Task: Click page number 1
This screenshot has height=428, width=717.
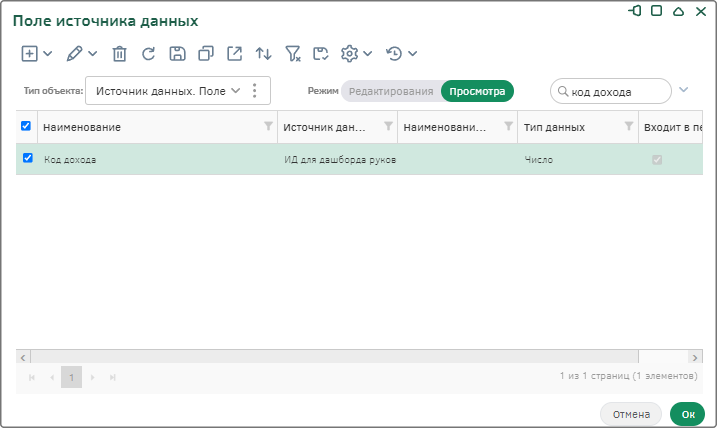Action: 71,377
